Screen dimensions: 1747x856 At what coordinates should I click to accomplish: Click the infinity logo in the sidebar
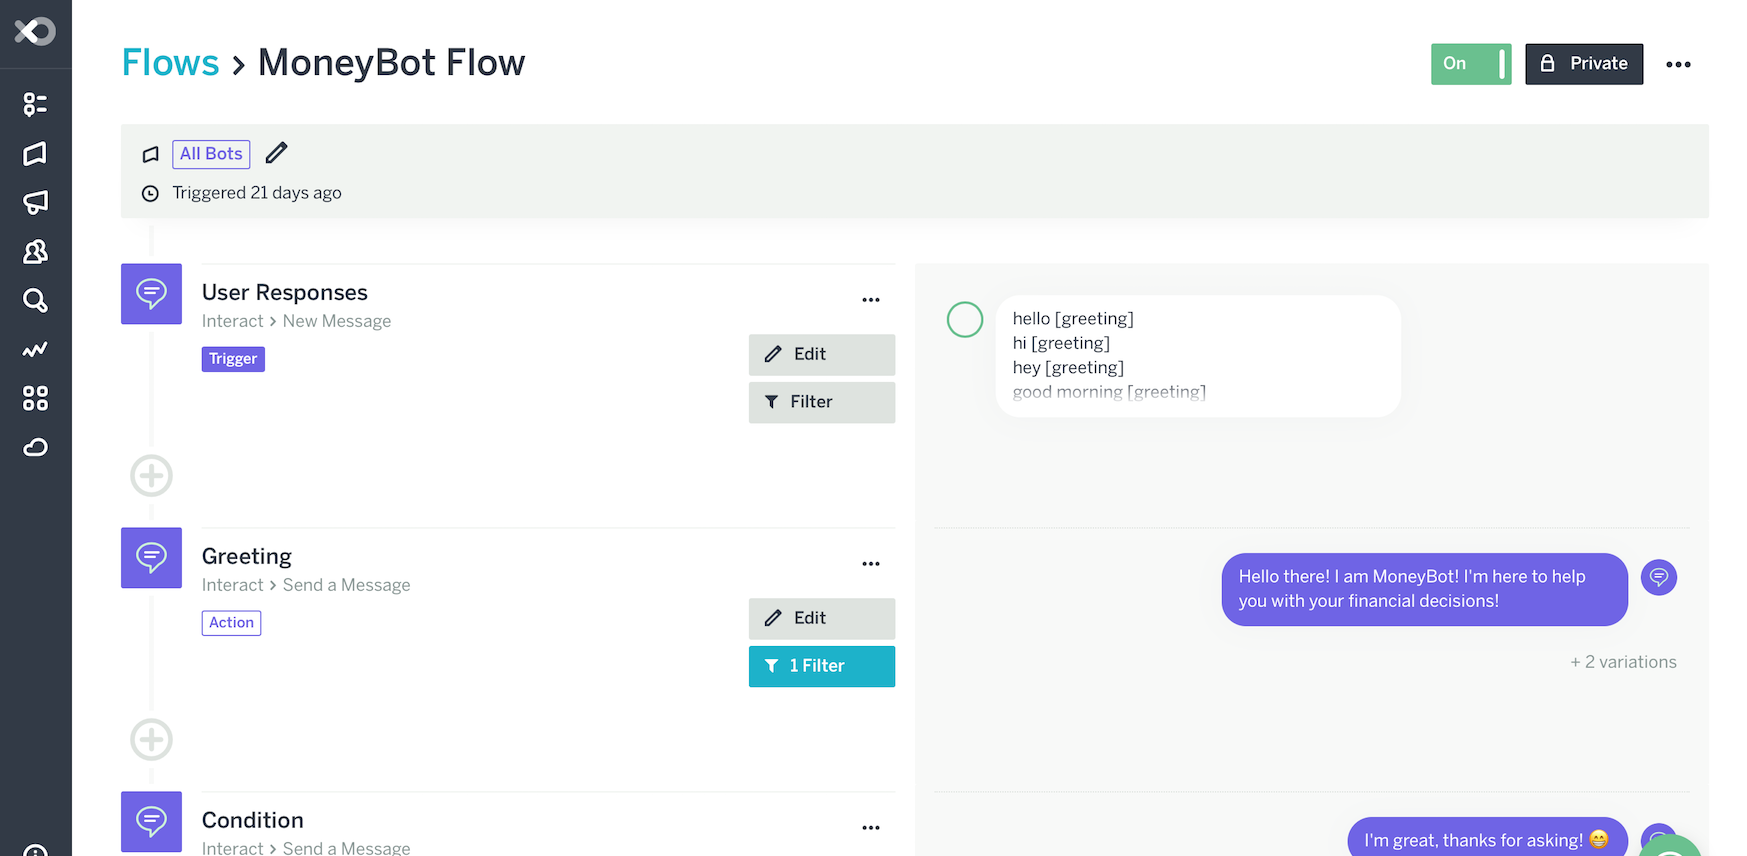click(x=35, y=32)
